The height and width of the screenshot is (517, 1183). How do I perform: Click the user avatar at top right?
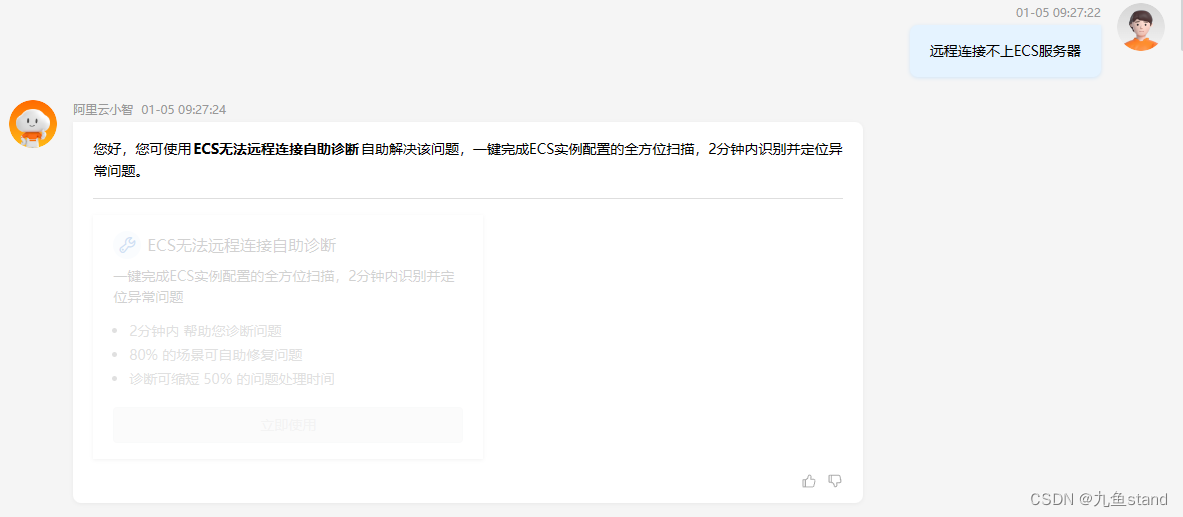[x=1141, y=27]
